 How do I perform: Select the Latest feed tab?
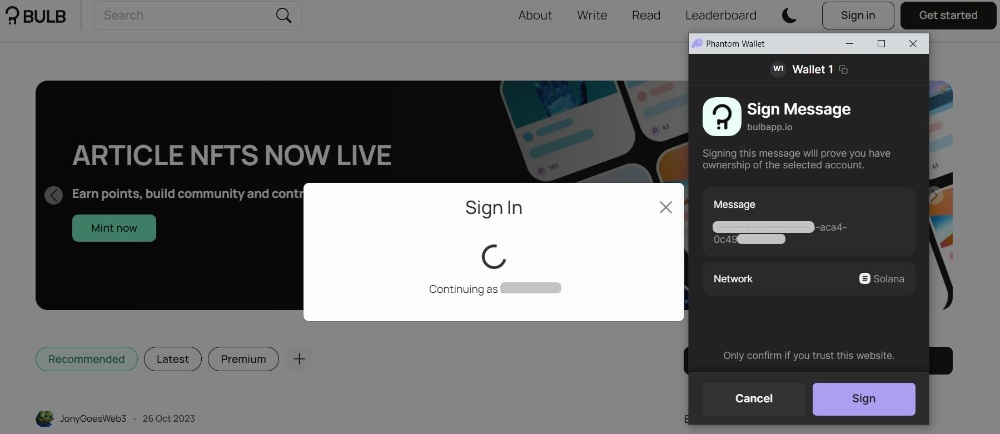coord(173,359)
